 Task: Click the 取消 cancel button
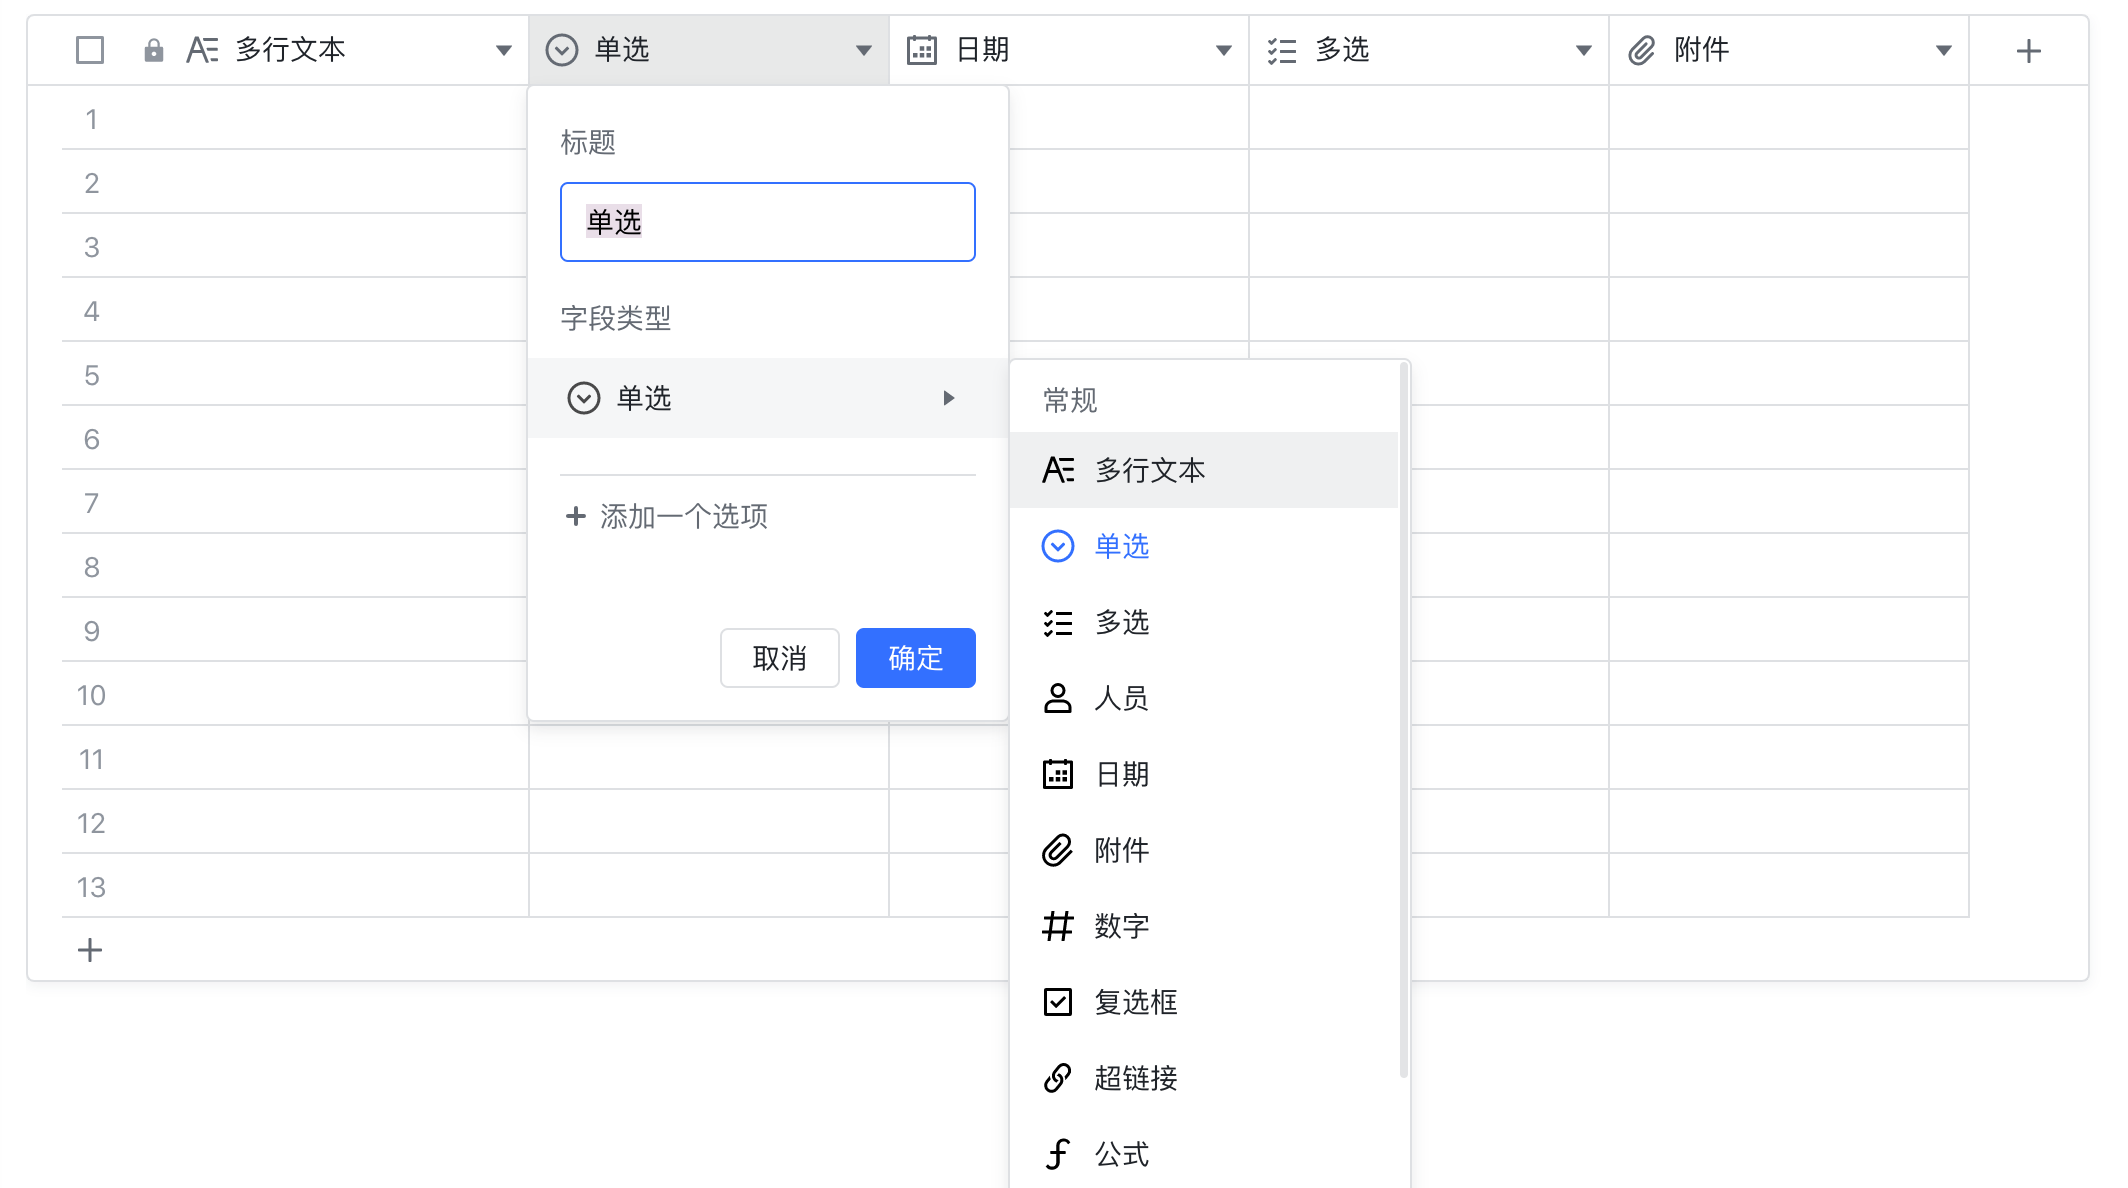[779, 658]
